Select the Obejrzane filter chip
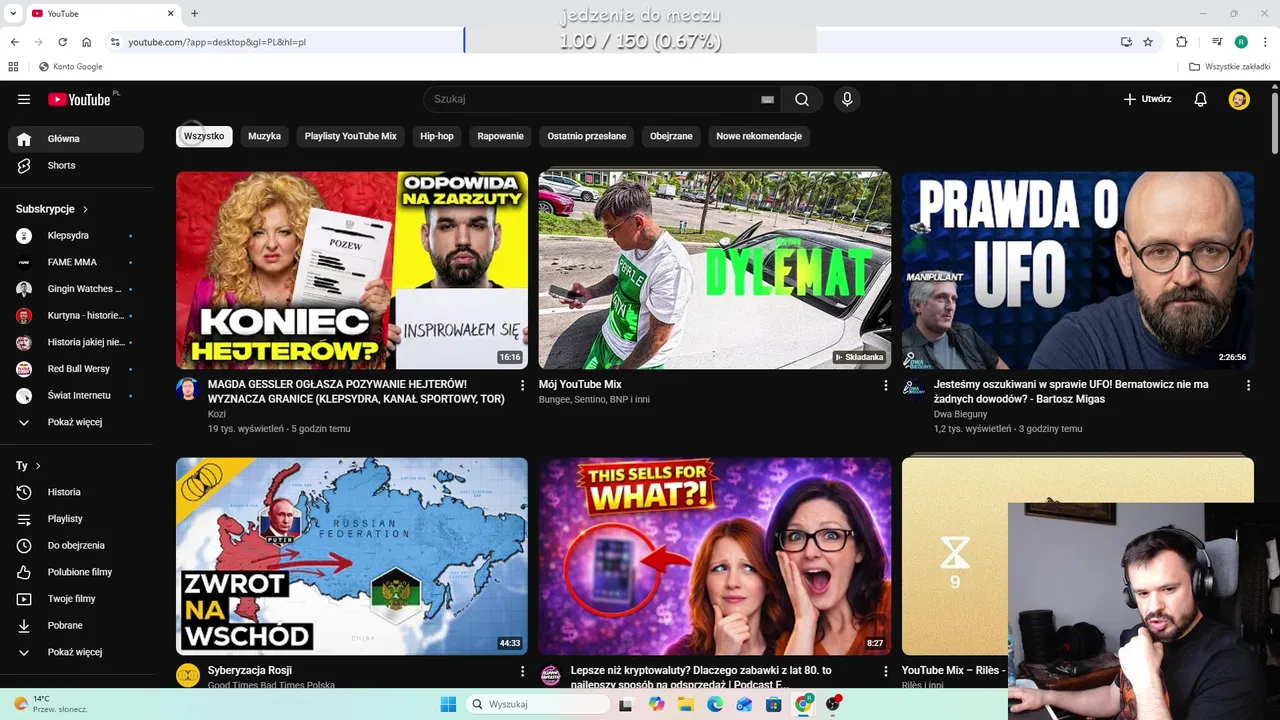Viewport: 1280px width, 720px height. pos(671,136)
